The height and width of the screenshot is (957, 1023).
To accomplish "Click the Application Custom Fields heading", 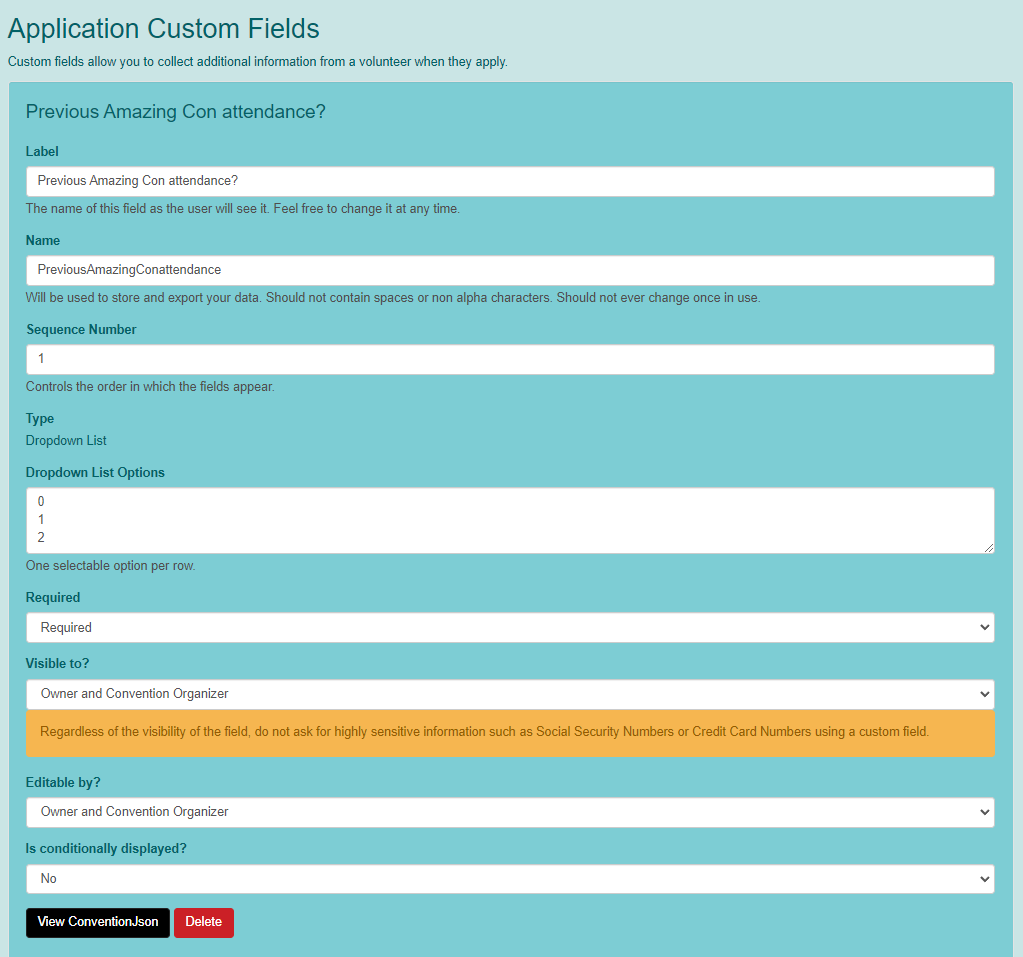I will (x=164, y=29).
